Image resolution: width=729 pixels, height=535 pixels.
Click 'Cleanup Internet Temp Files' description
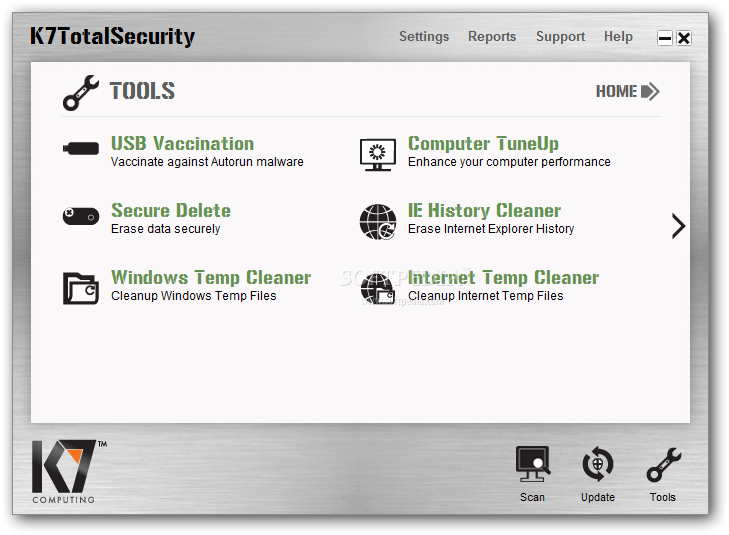click(x=485, y=296)
